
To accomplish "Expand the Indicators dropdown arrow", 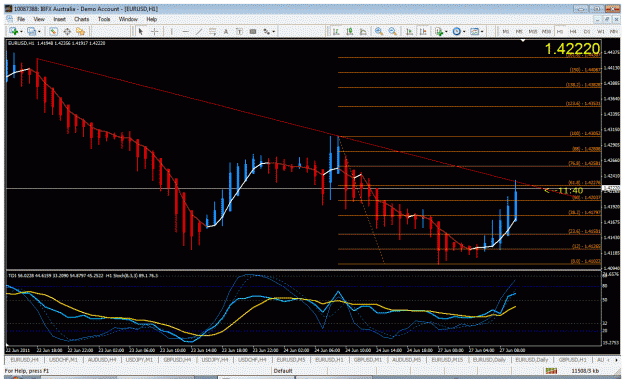I will (x=446, y=32).
